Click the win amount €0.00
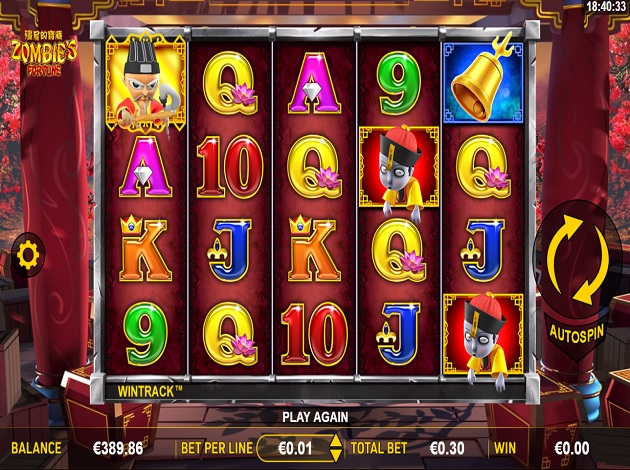Image resolution: width=630 pixels, height=470 pixels. coord(572,448)
